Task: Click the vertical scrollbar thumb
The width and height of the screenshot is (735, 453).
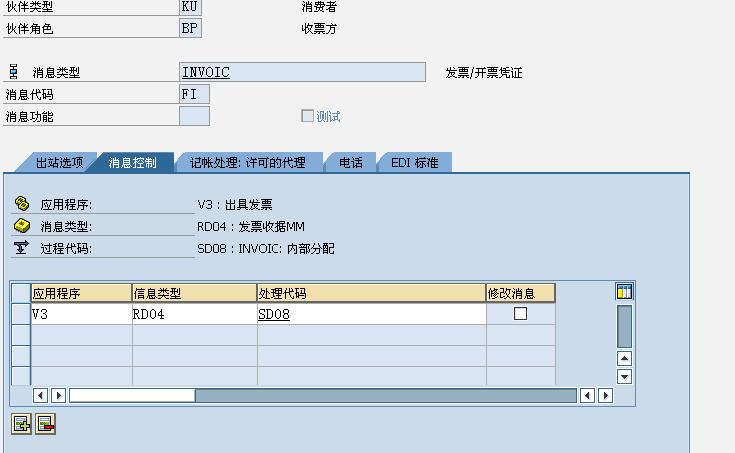Action: (624, 326)
